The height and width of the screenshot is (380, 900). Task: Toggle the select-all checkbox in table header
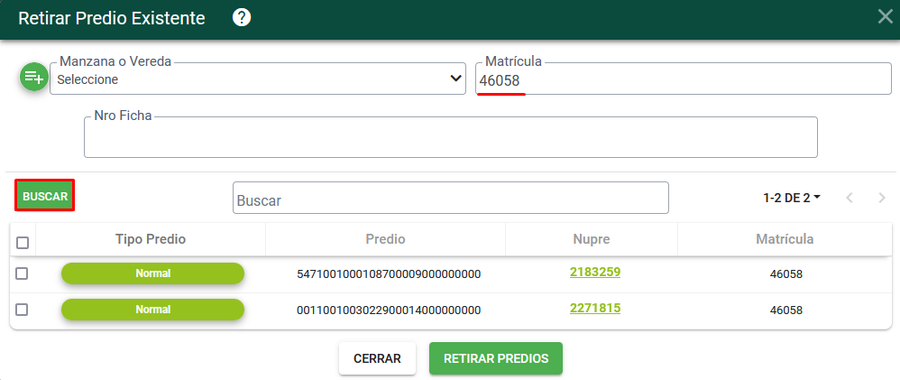[22, 243]
